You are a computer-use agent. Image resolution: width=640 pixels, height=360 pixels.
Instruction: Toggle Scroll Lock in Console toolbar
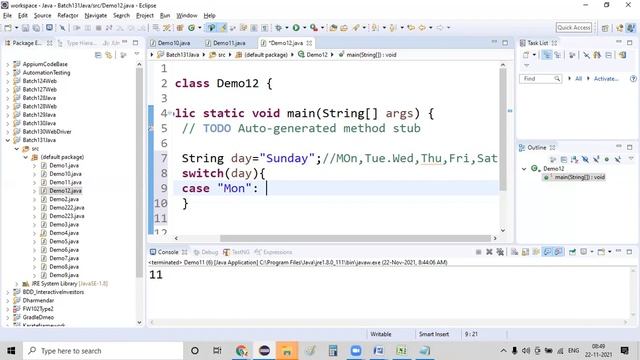525,252
